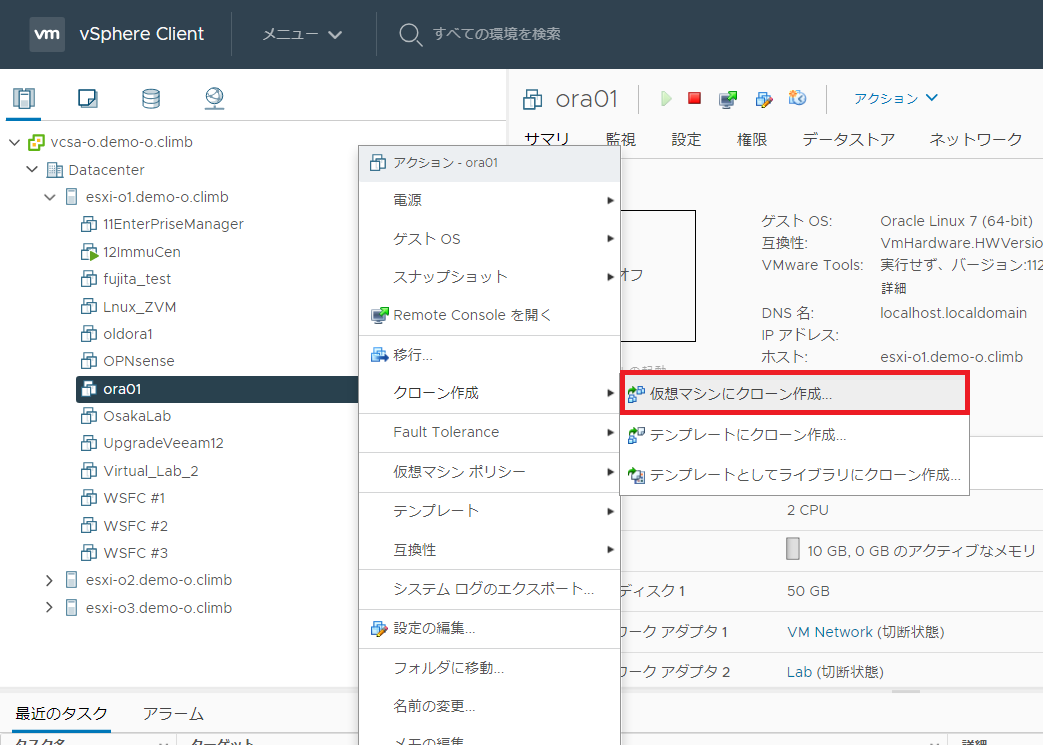Click memory icon beside 10 GB
Viewport: 1043px width, 745px height.
792,549
